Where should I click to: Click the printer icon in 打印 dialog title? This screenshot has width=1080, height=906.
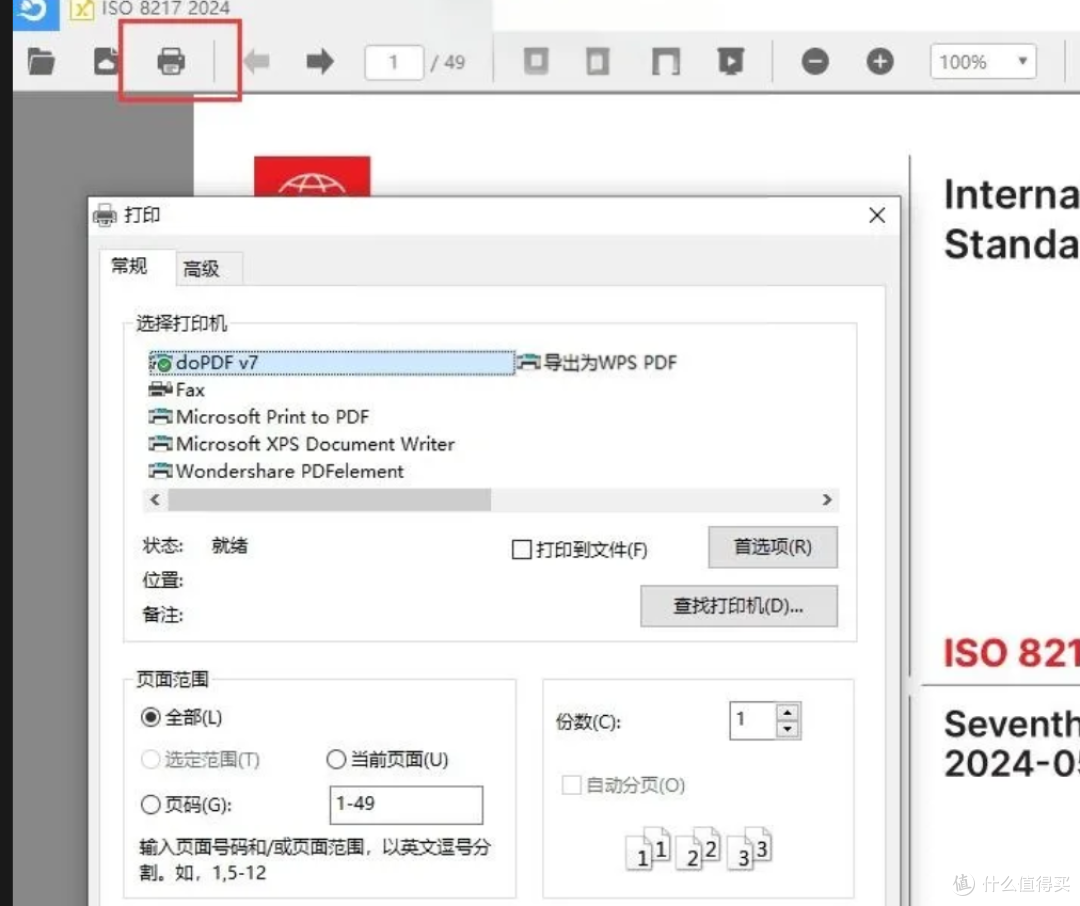coord(105,216)
